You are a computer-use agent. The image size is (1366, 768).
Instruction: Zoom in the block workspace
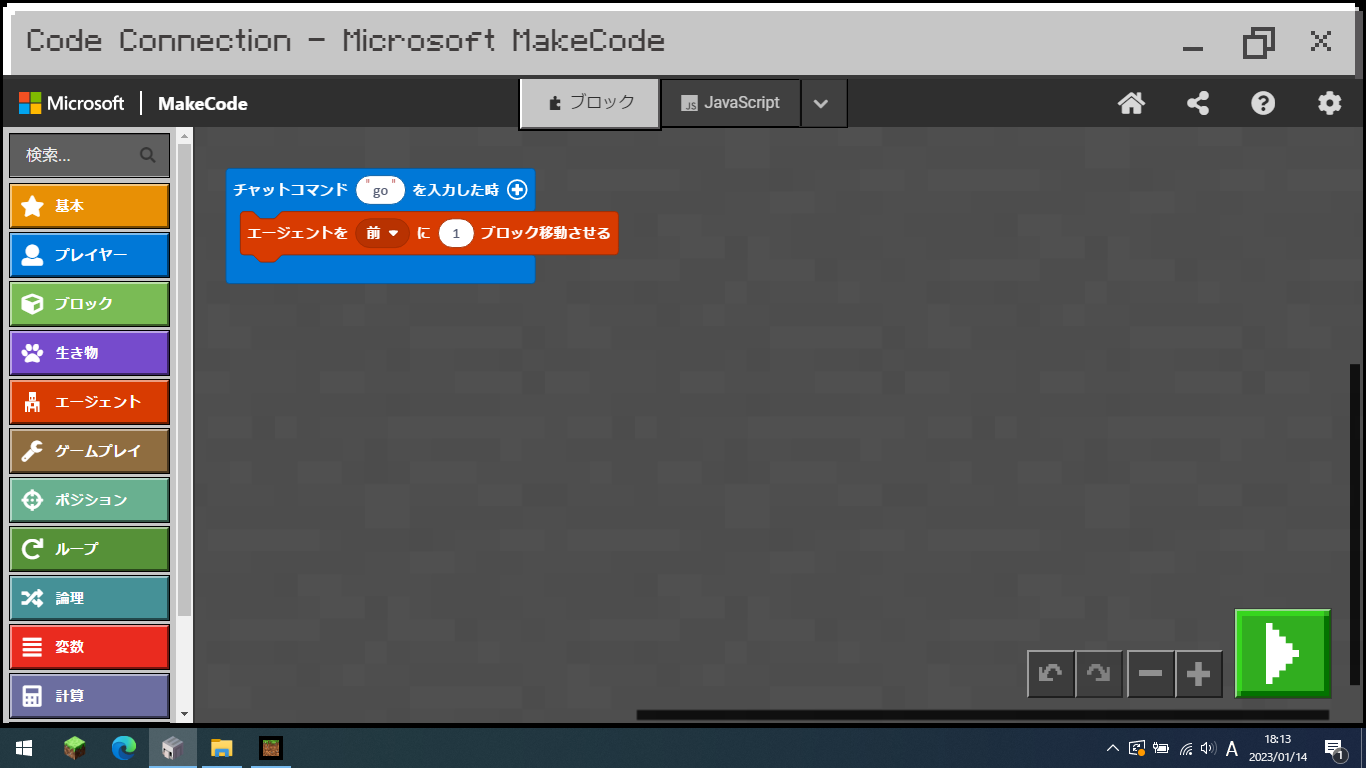point(1199,674)
